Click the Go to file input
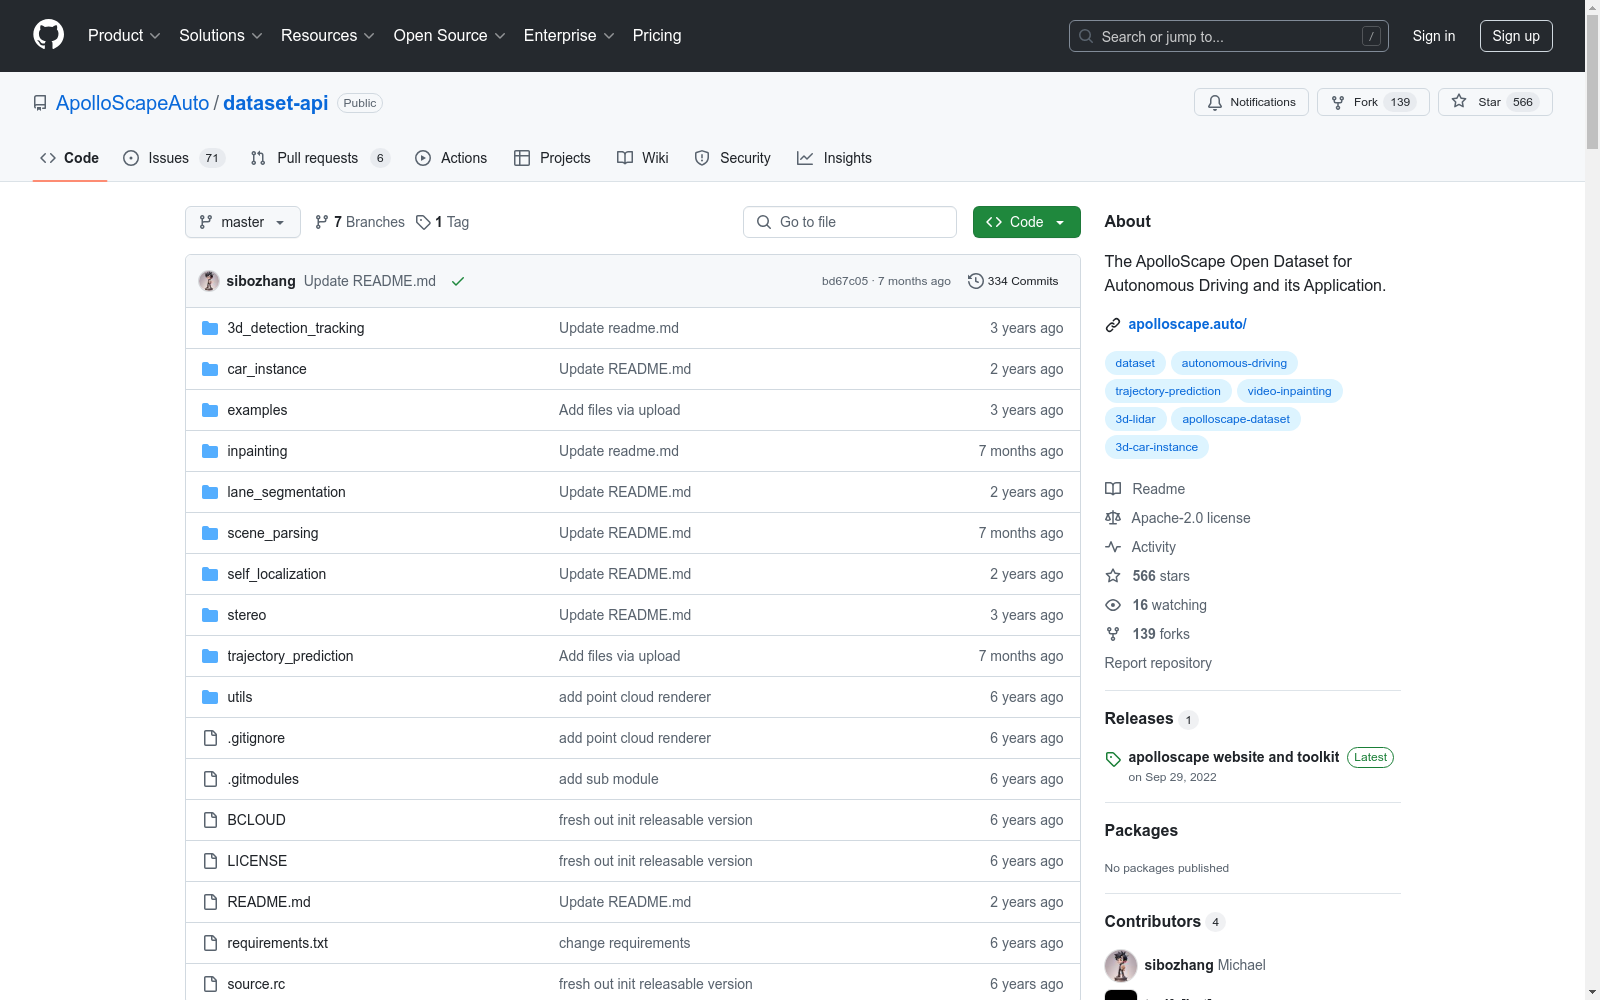 click(850, 222)
